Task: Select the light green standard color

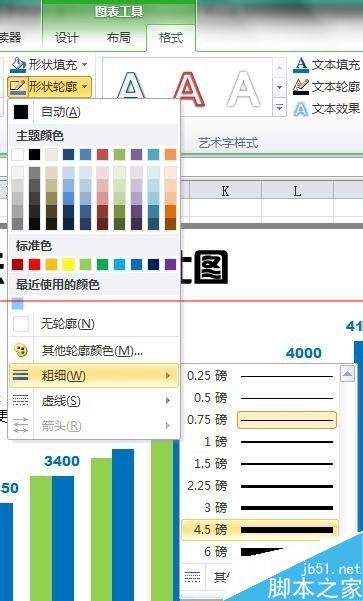Action: coord(85,264)
